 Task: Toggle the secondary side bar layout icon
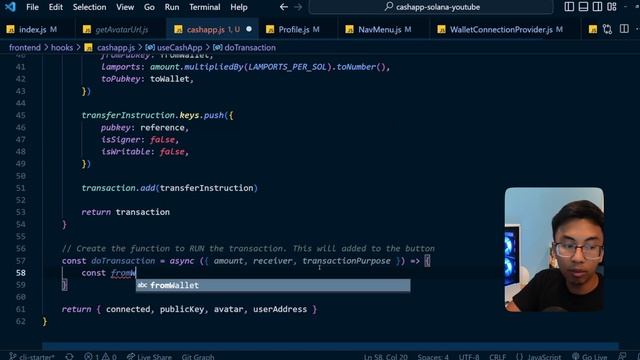597,7
